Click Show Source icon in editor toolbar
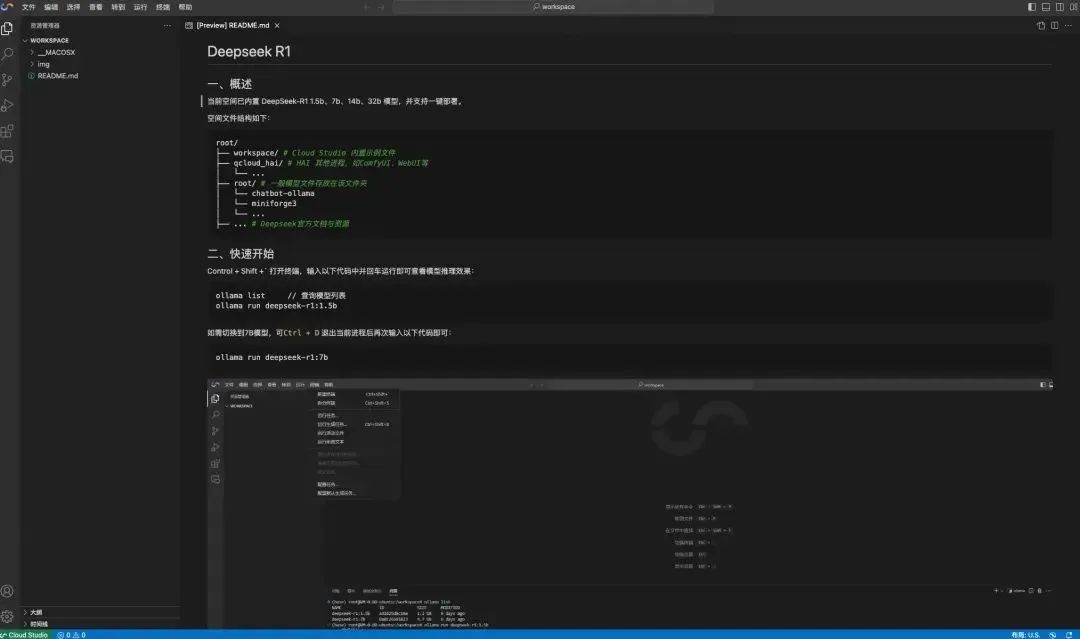The image size is (1080, 639). [x=1041, y=25]
